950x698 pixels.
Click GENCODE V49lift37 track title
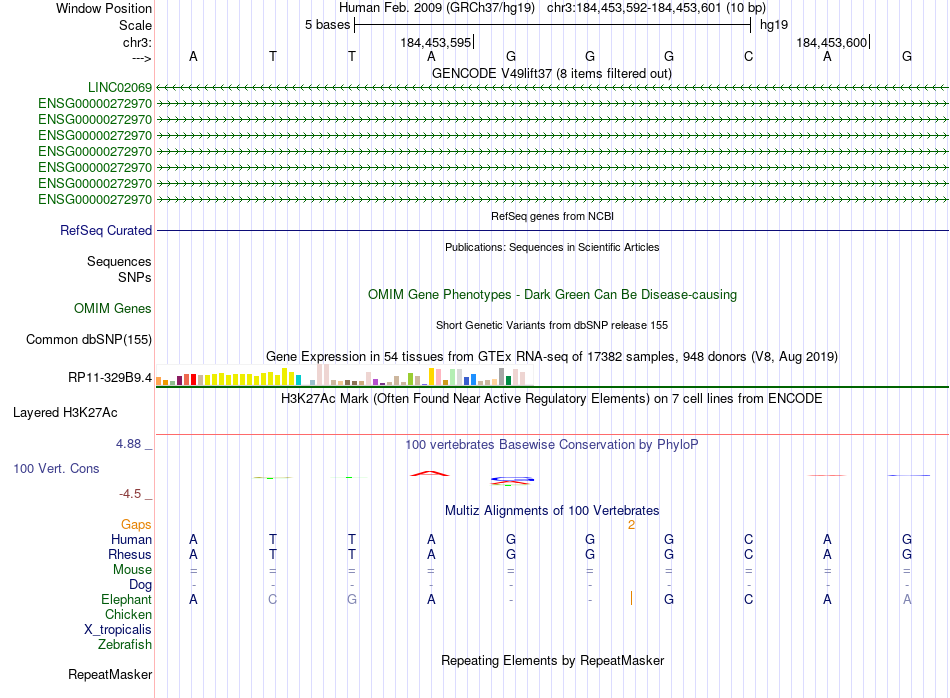point(551,73)
